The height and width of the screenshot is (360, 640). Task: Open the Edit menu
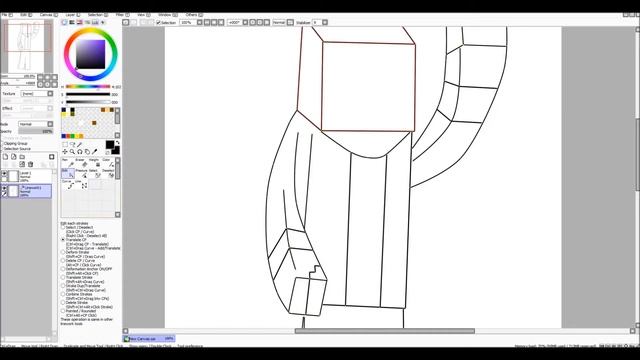(25, 15)
